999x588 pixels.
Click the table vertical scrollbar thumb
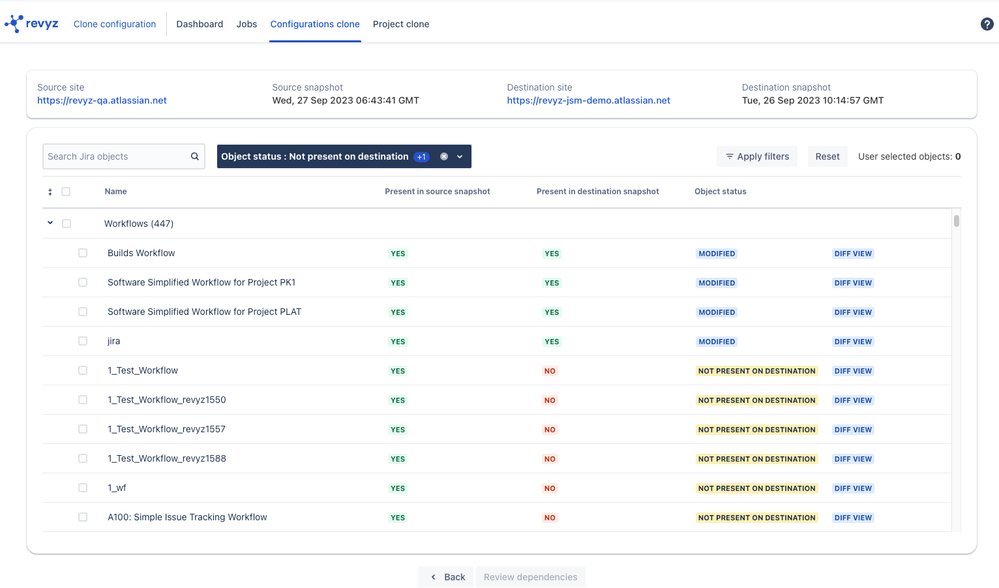(956, 221)
